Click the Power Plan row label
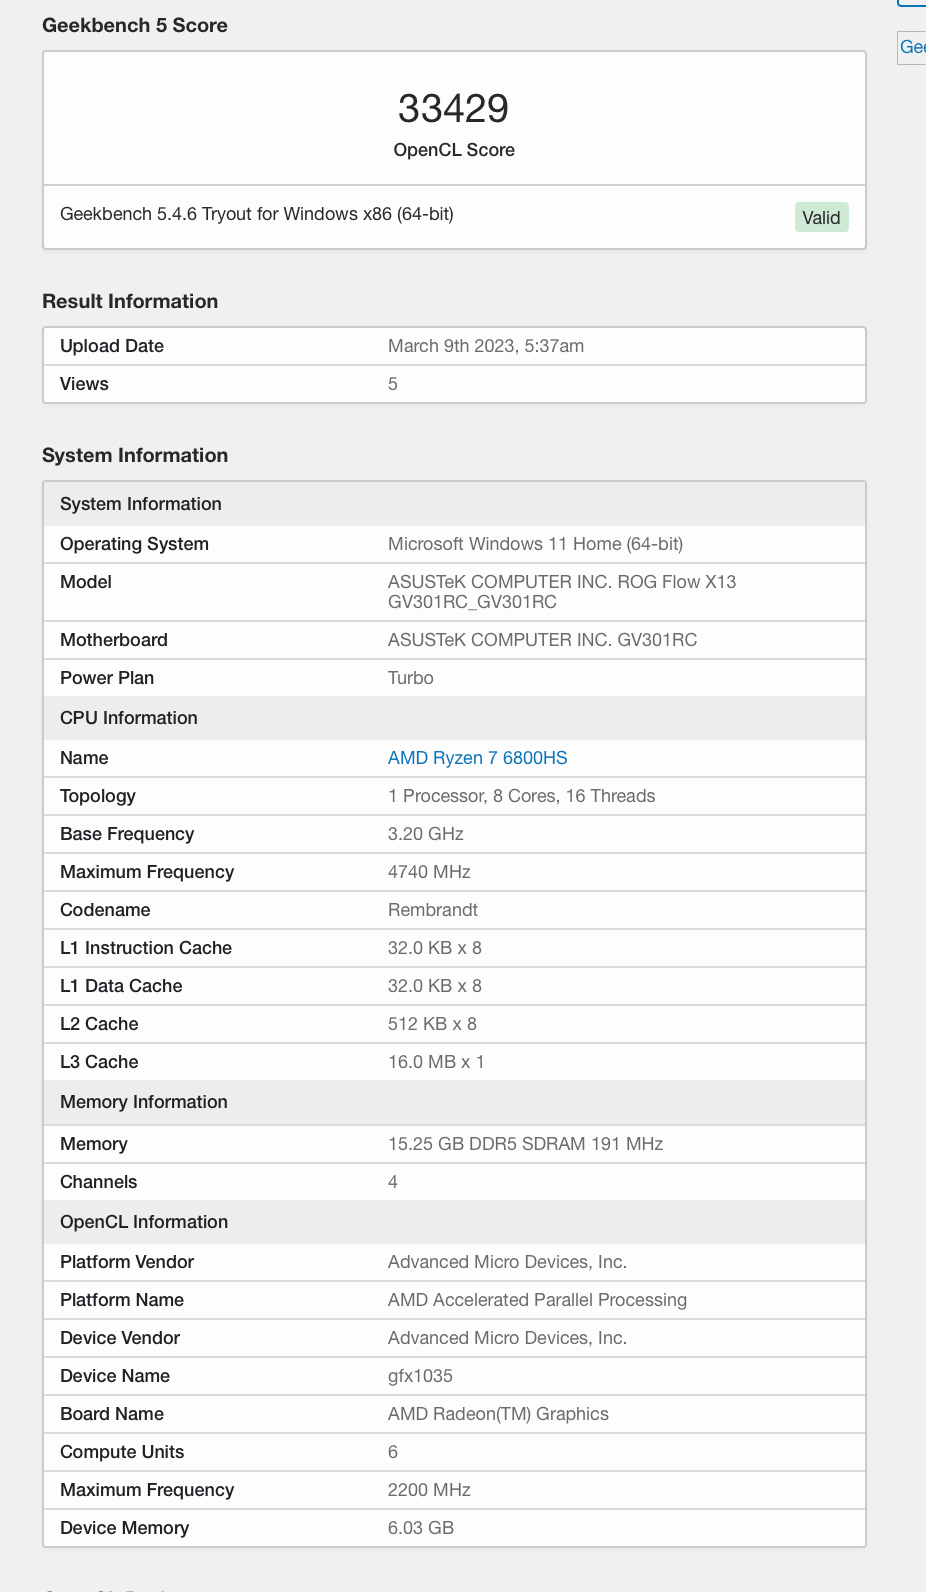 [x=107, y=678]
